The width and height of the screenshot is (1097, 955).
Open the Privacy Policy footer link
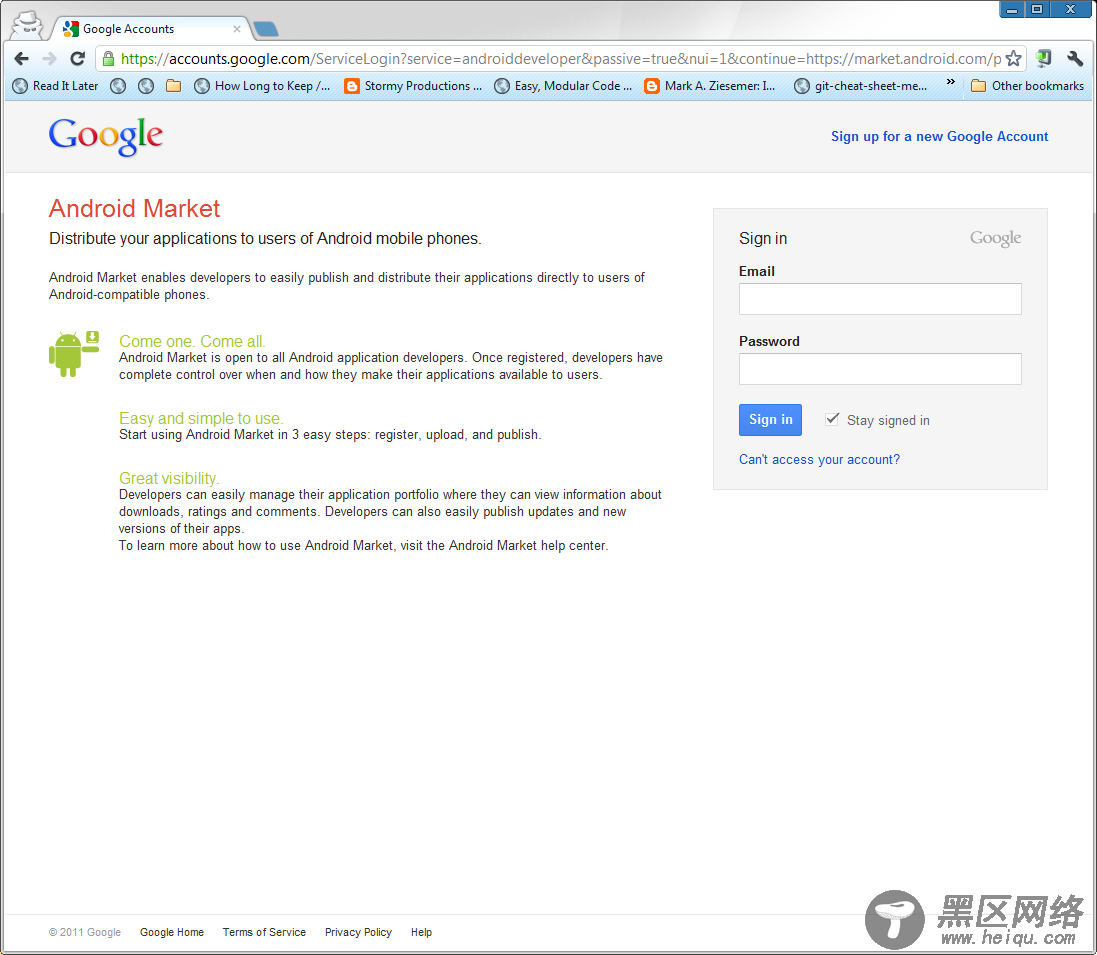[x=358, y=932]
